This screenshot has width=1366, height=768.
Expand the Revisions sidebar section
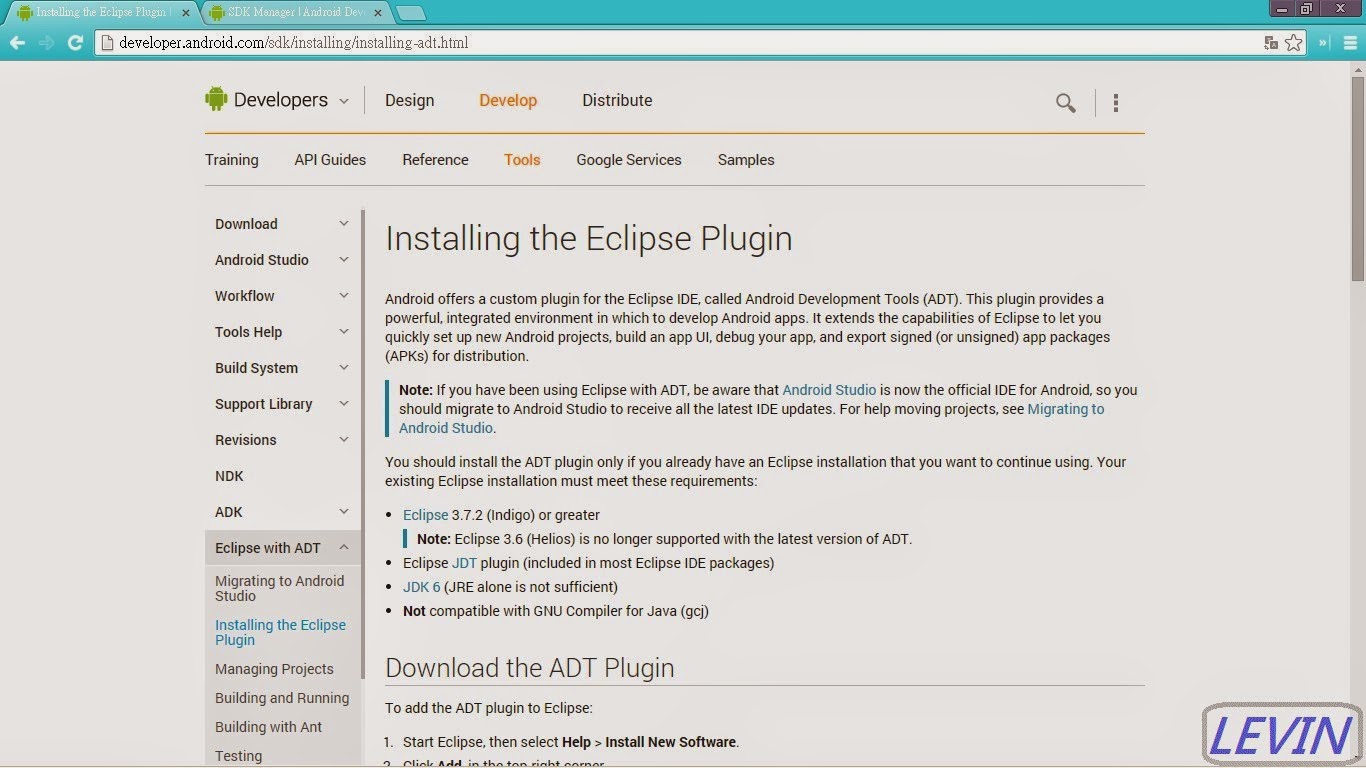tap(344, 440)
